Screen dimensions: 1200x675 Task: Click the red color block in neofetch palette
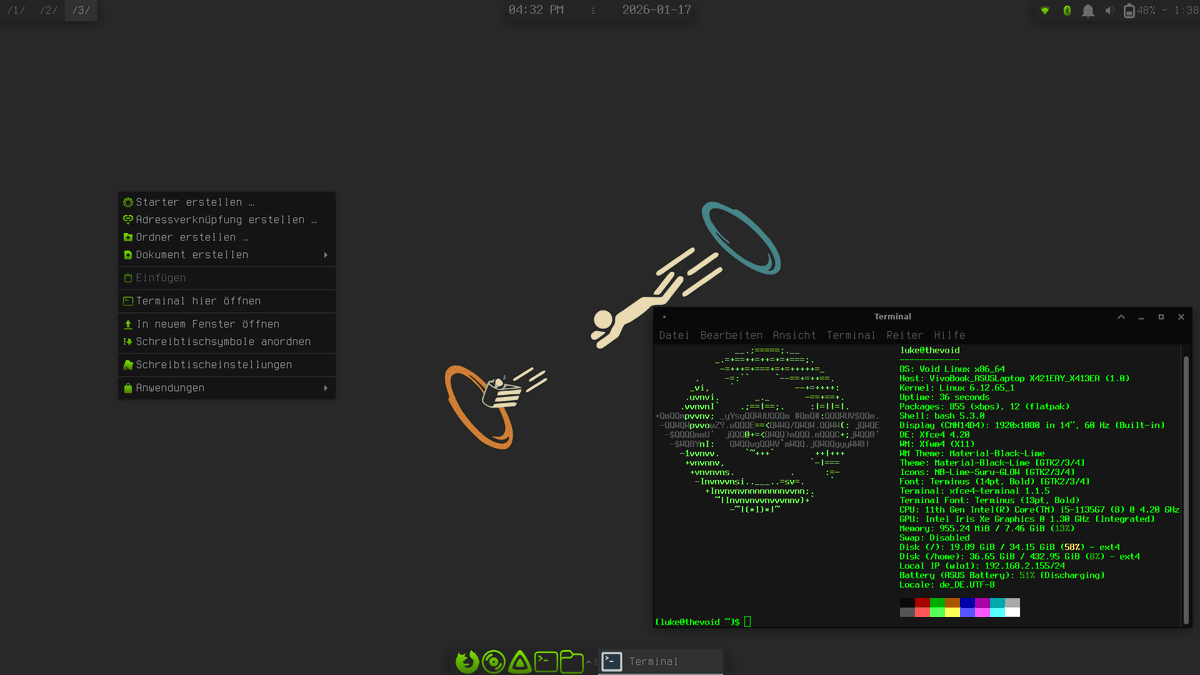[x=922, y=603]
